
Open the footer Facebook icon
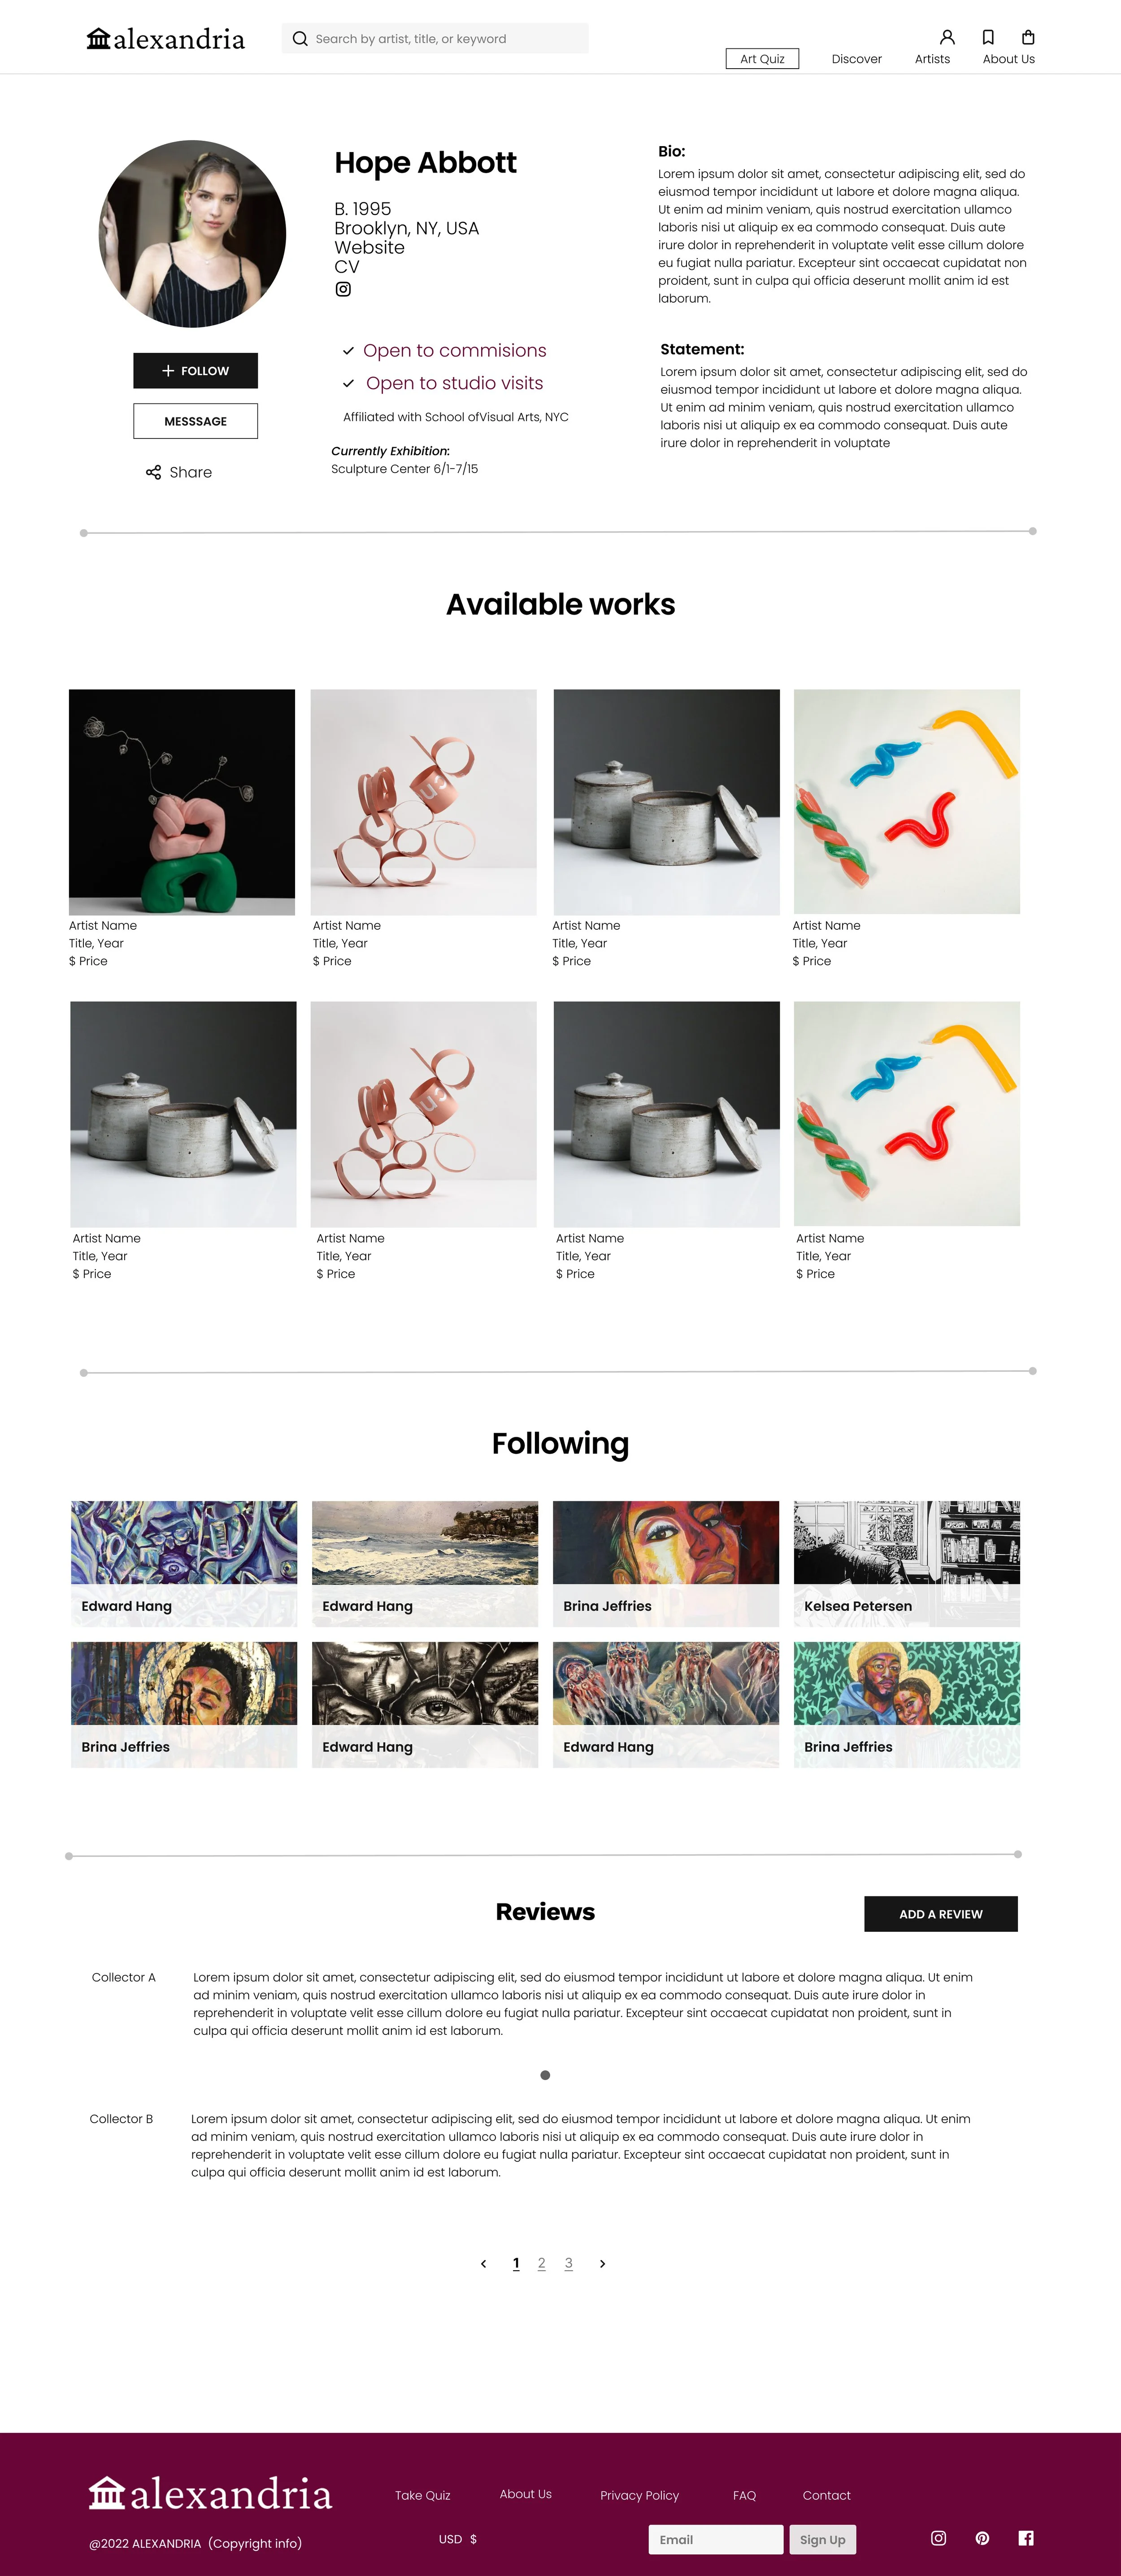pos(1026,2538)
